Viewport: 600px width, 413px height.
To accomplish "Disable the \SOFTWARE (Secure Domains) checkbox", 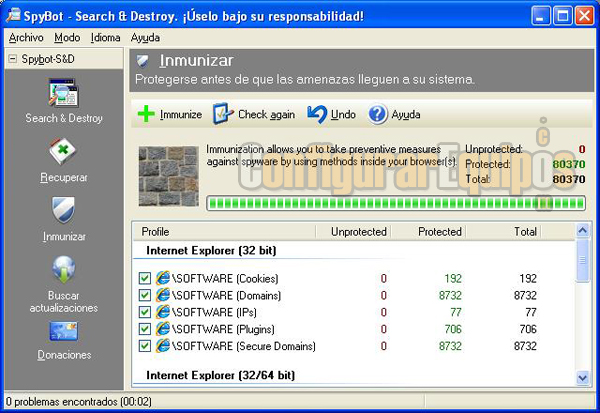I will [145, 346].
